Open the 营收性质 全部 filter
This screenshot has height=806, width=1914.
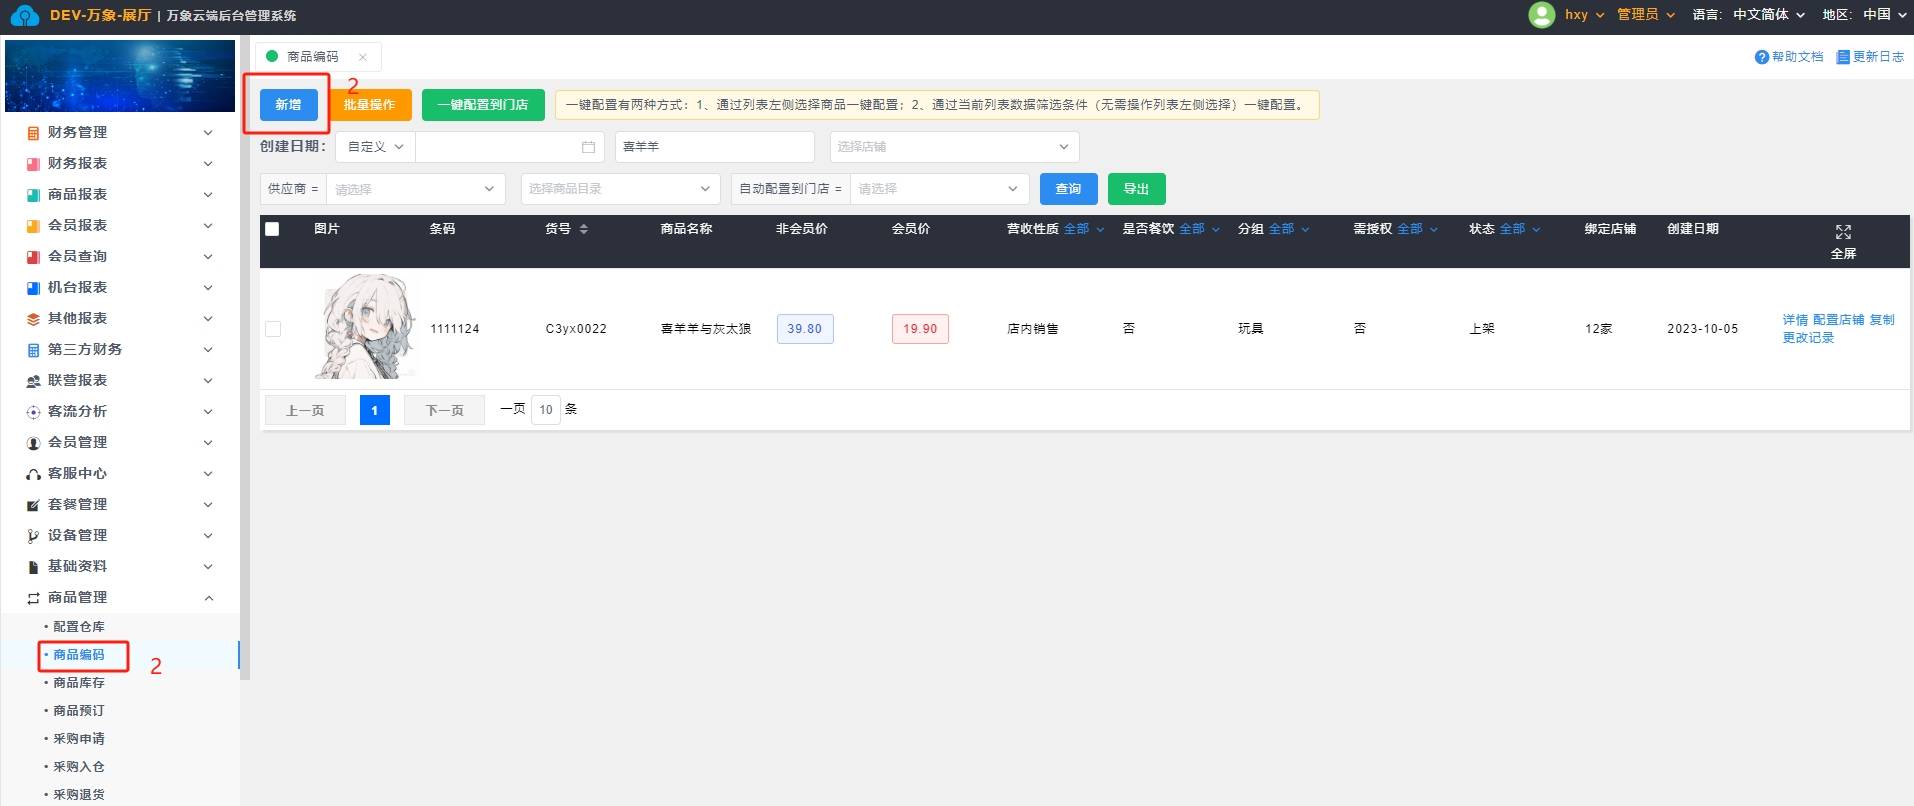point(1084,229)
